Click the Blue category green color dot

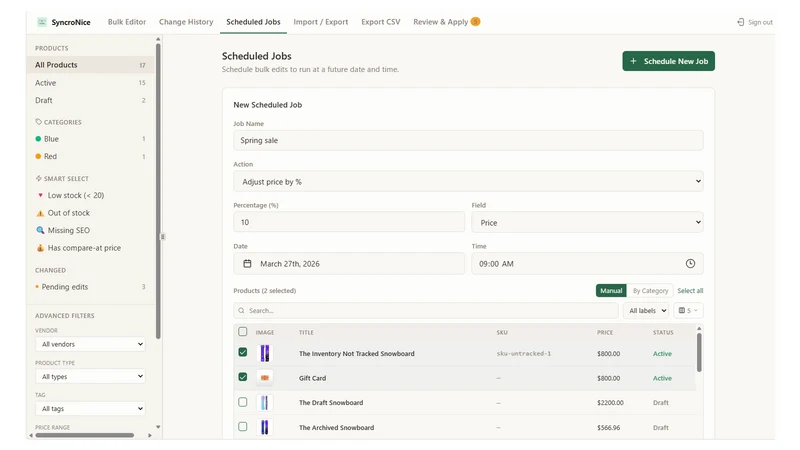click(38, 139)
